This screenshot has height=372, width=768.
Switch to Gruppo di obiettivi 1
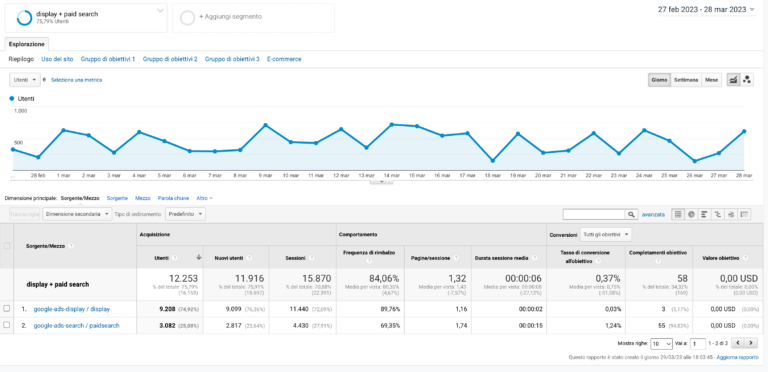click(x=108, y=59)
